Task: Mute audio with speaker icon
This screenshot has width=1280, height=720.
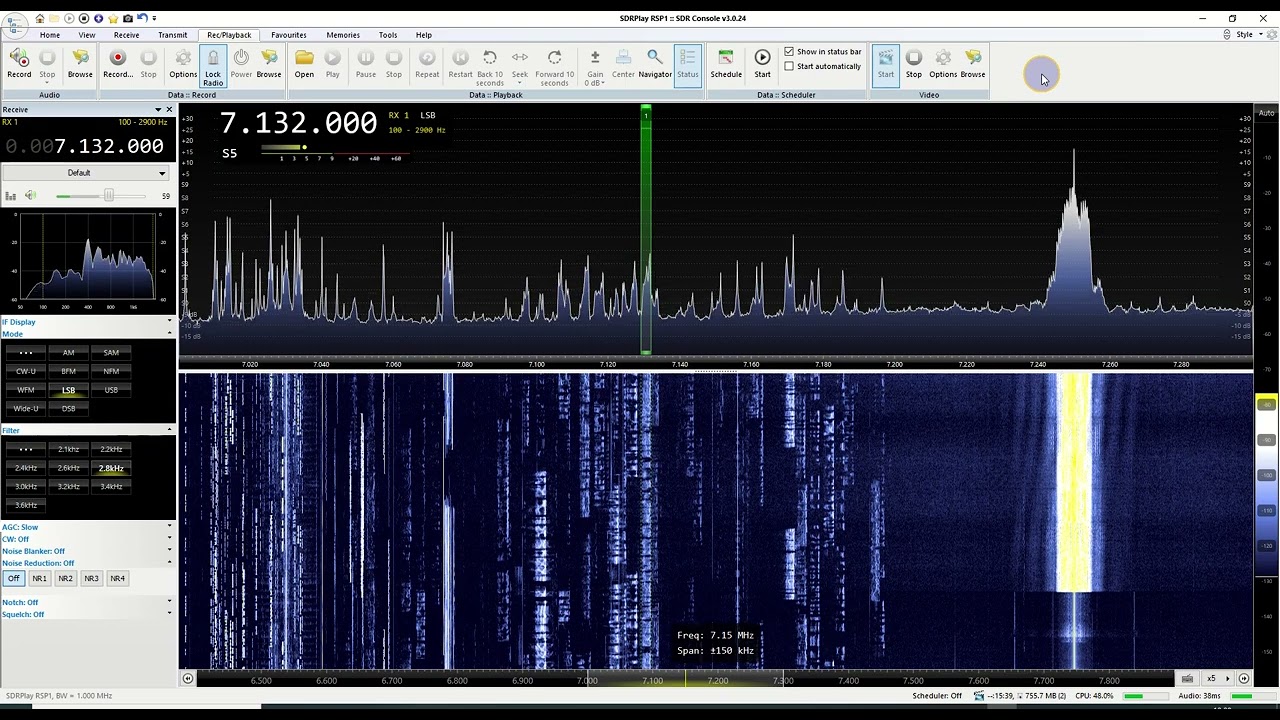Action: [30, 196]
